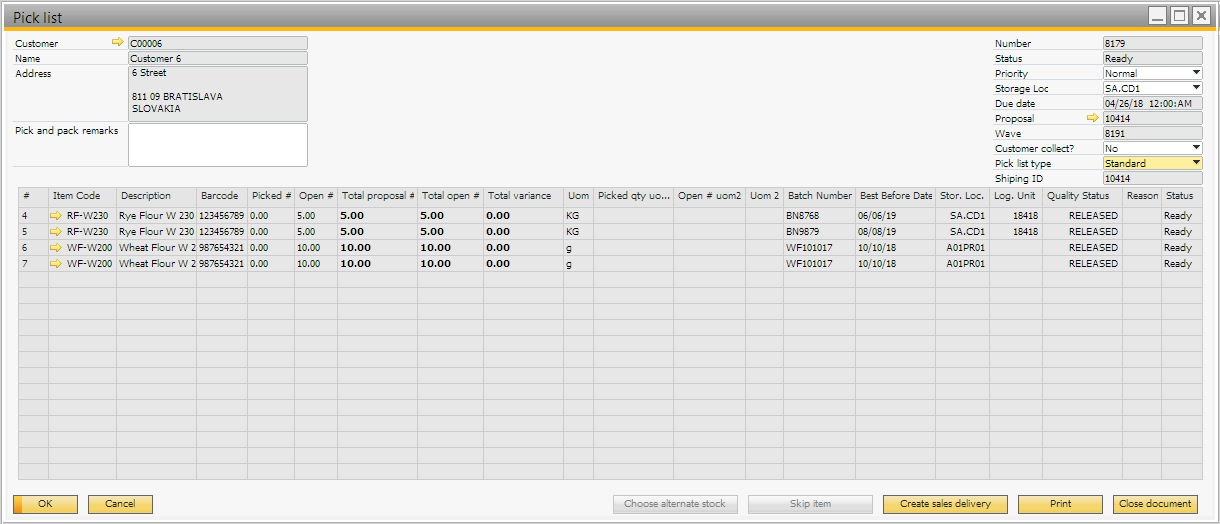Click link arrow for row 7 WF-W200
This screenshot has height=524, width=1220.
(x=56, y=264)
